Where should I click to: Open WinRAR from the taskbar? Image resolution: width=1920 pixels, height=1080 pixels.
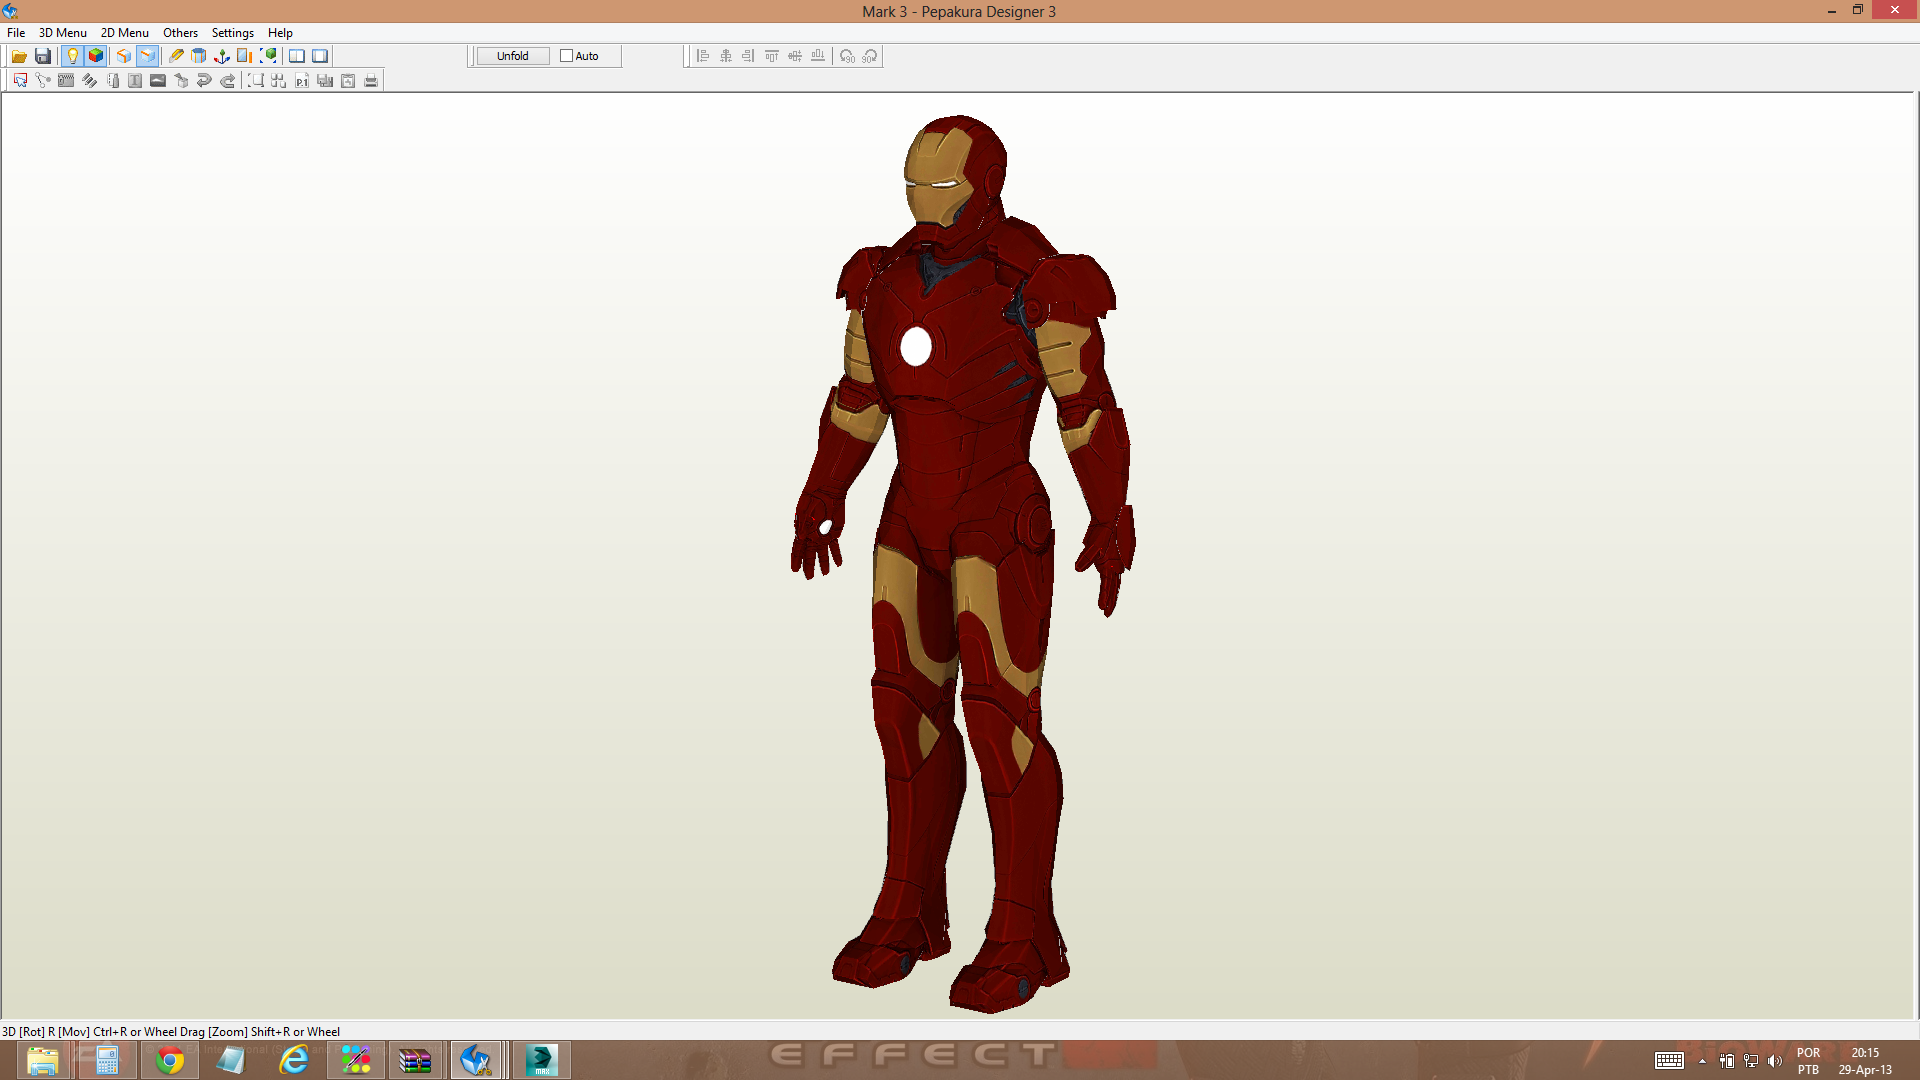(x=415, y=1060)
